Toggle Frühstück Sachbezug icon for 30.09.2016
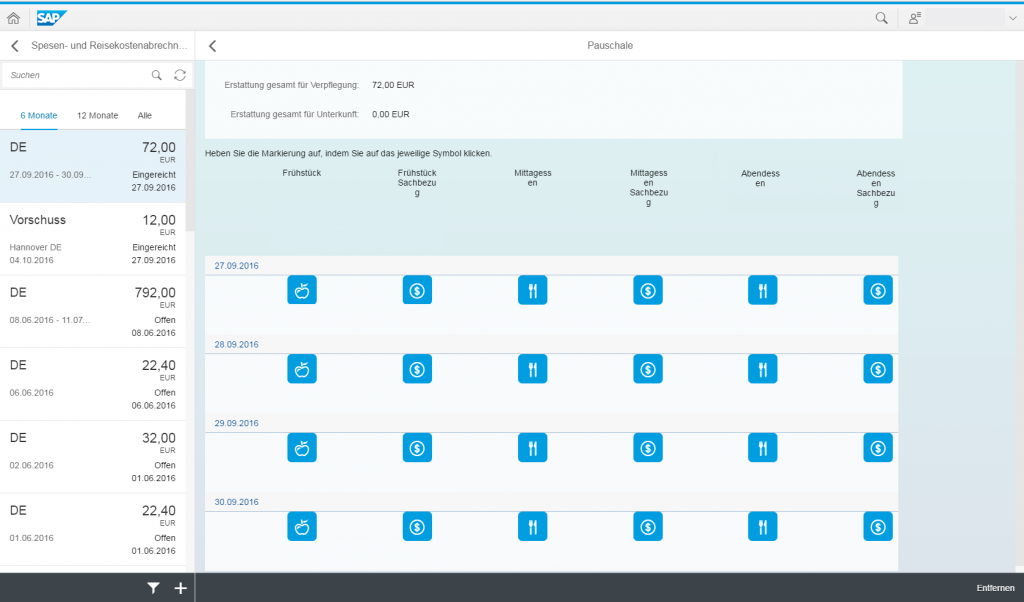 pyautogui.click(x=417, y=526)
